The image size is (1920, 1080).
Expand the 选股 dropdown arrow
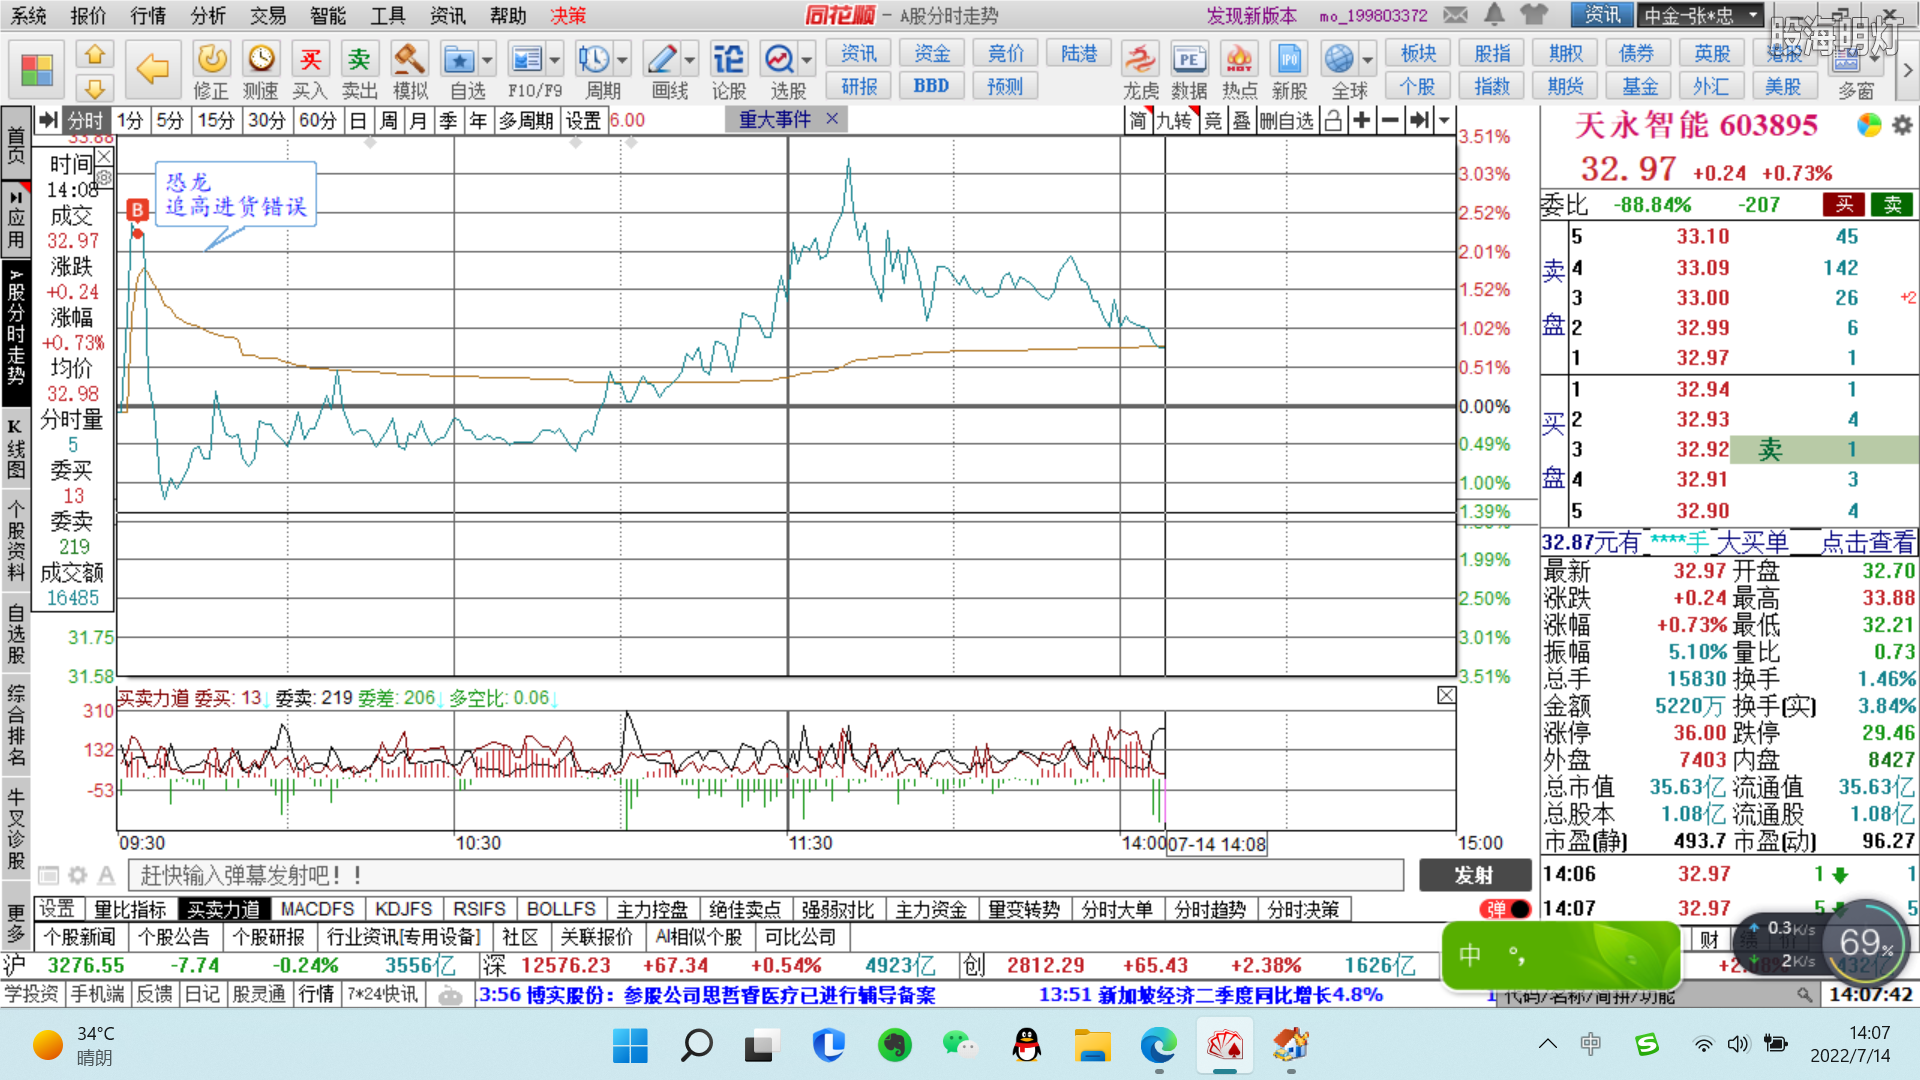point(807,59)
